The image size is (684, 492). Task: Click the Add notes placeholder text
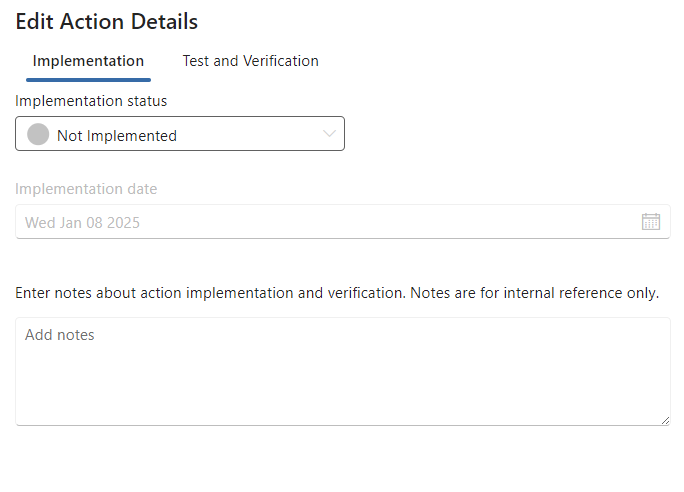coord(60,335)
